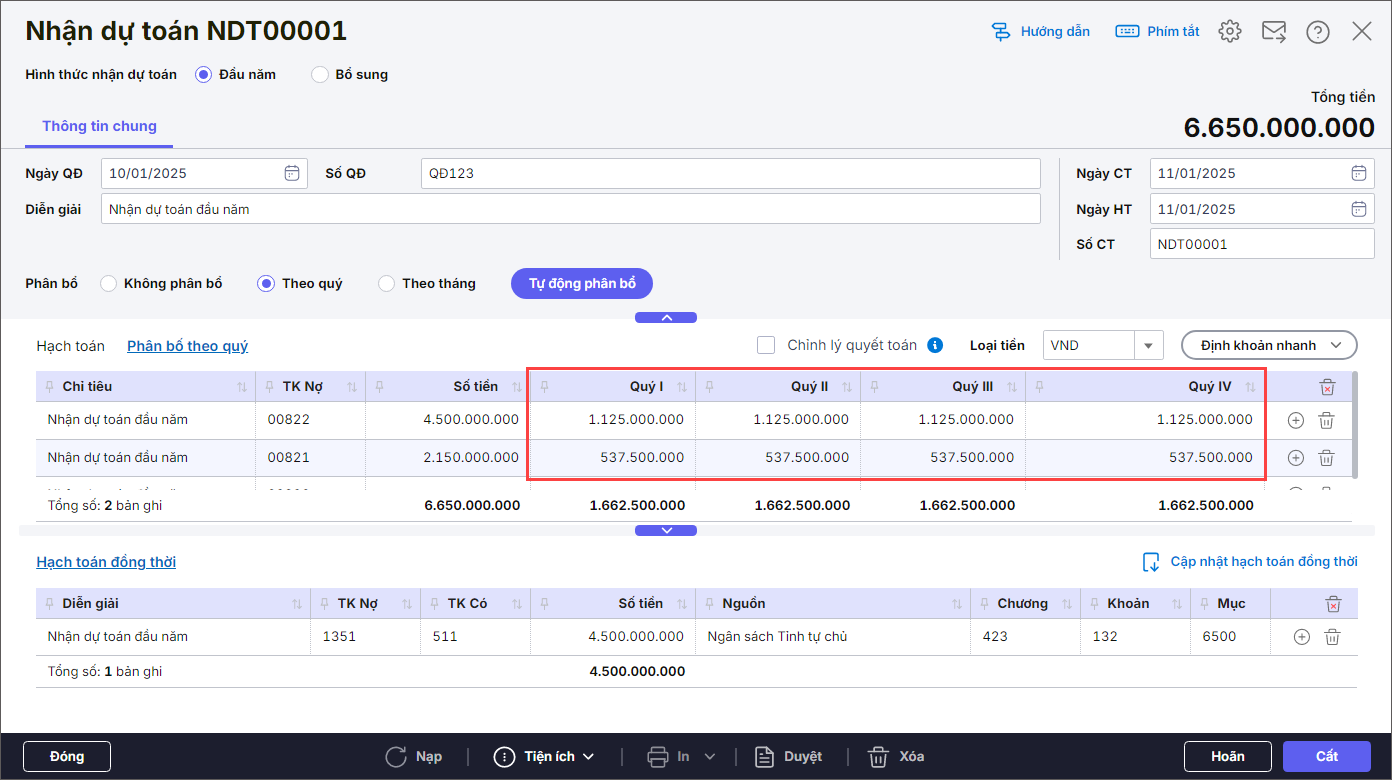Open the Loại tiền VND dropdown
Screen dimensions: 1392x780
pos(1148,345)
